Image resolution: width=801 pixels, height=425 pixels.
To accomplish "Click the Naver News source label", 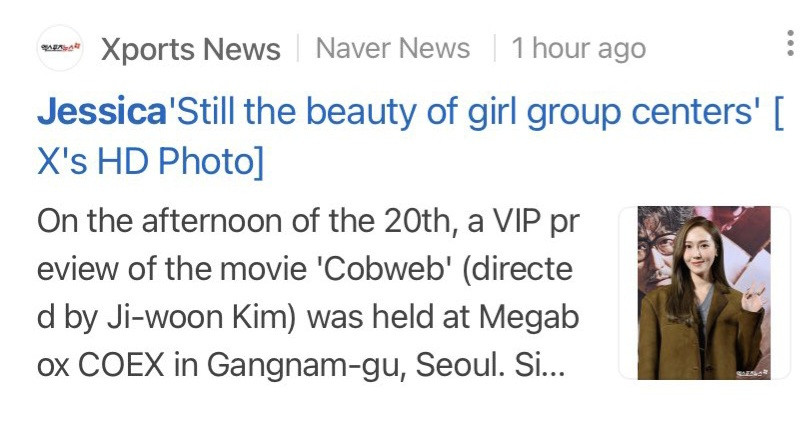I will [393, 49].
